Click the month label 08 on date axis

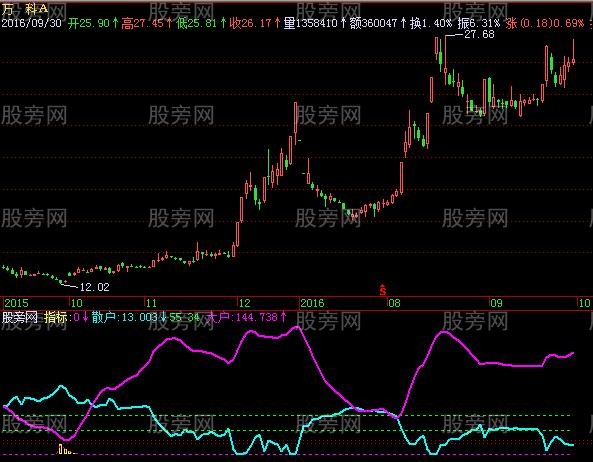(394, 303)
